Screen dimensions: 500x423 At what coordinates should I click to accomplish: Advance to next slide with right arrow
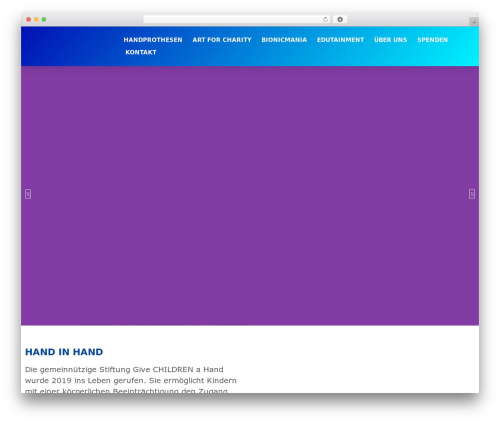tap(472, 194)
